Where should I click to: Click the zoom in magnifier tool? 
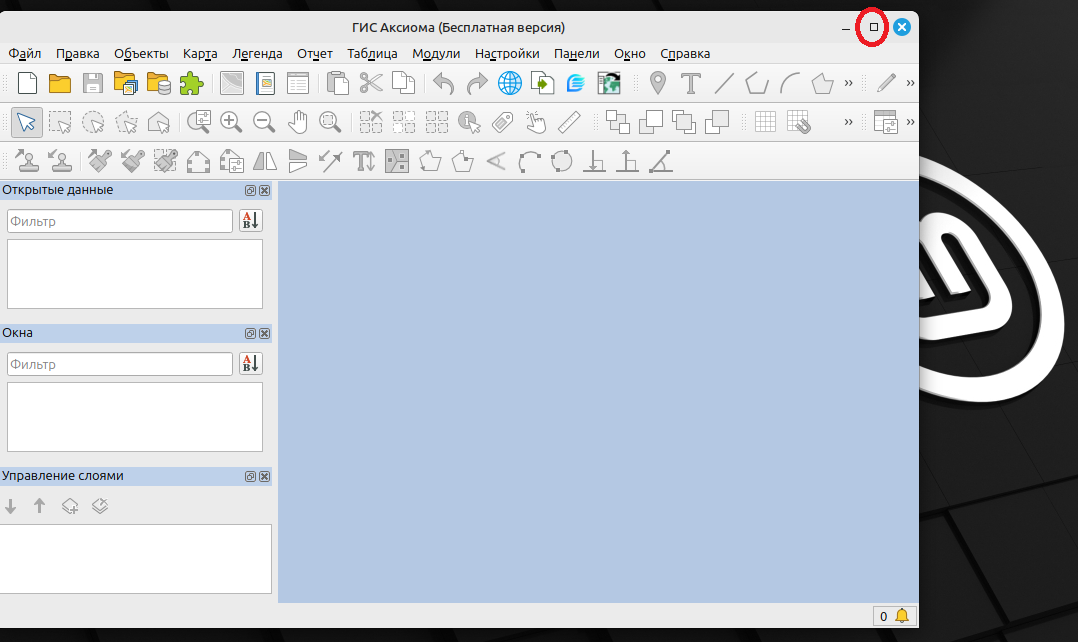231,122
